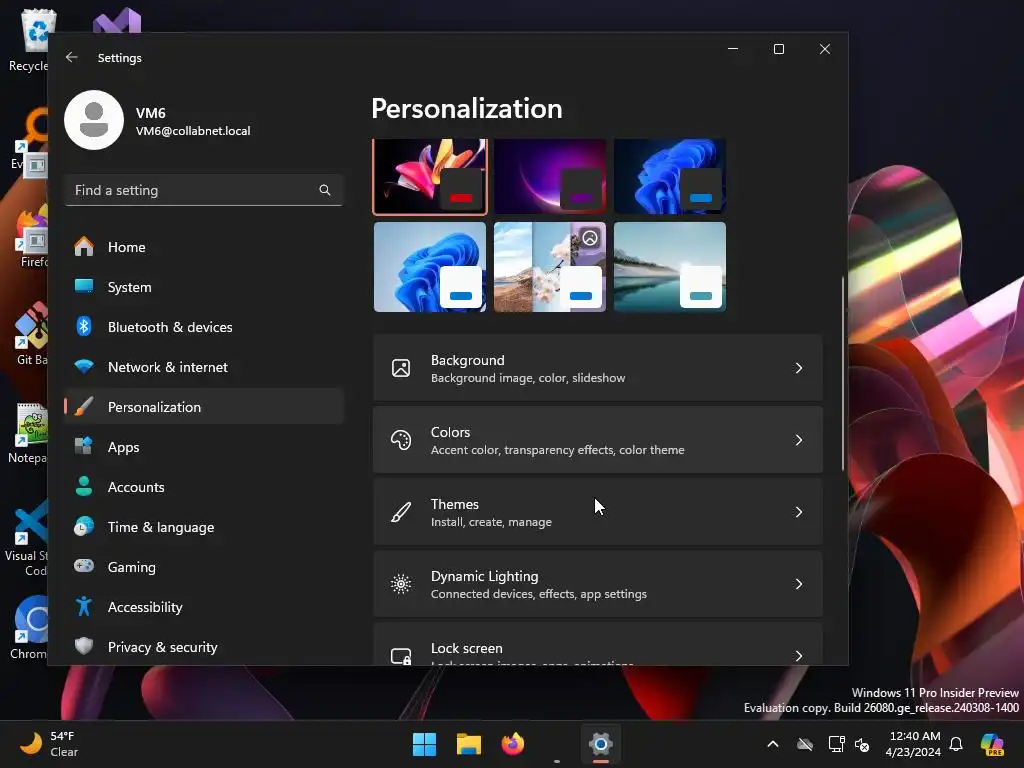1024x768 pixels.
Task: Open the Lock screen settings row
Action: point(598,645)
